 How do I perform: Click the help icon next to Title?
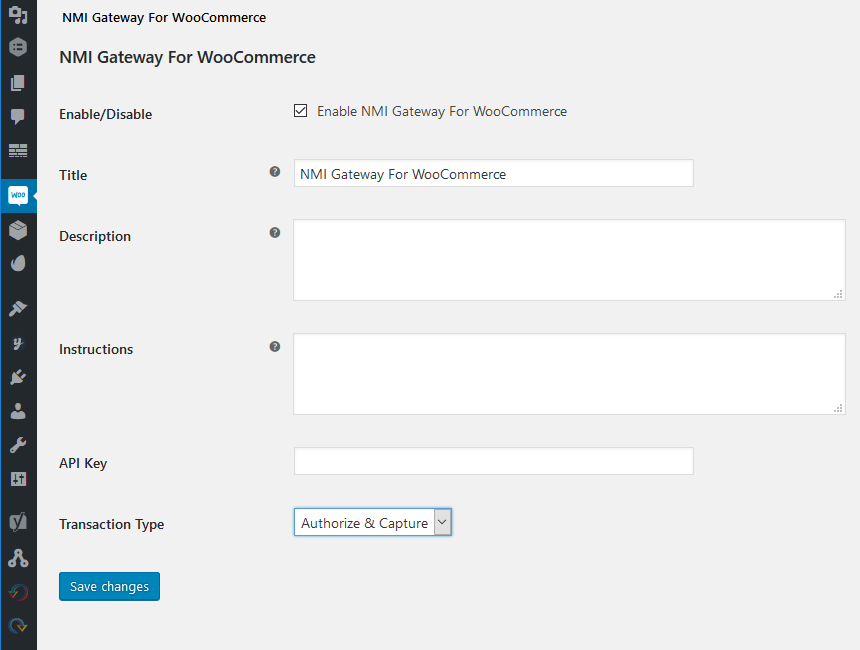pyautogui.click(x=275, y=172)
